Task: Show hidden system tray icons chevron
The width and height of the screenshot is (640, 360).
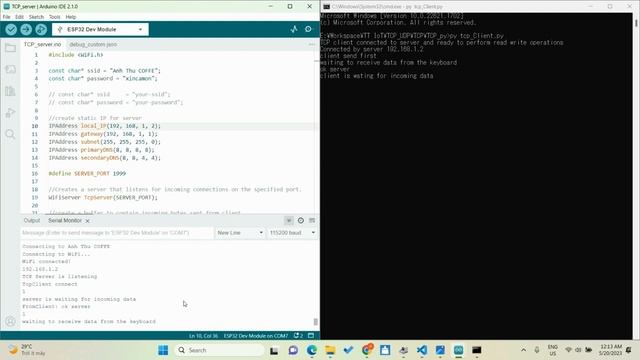Action: tap(523, 350)
